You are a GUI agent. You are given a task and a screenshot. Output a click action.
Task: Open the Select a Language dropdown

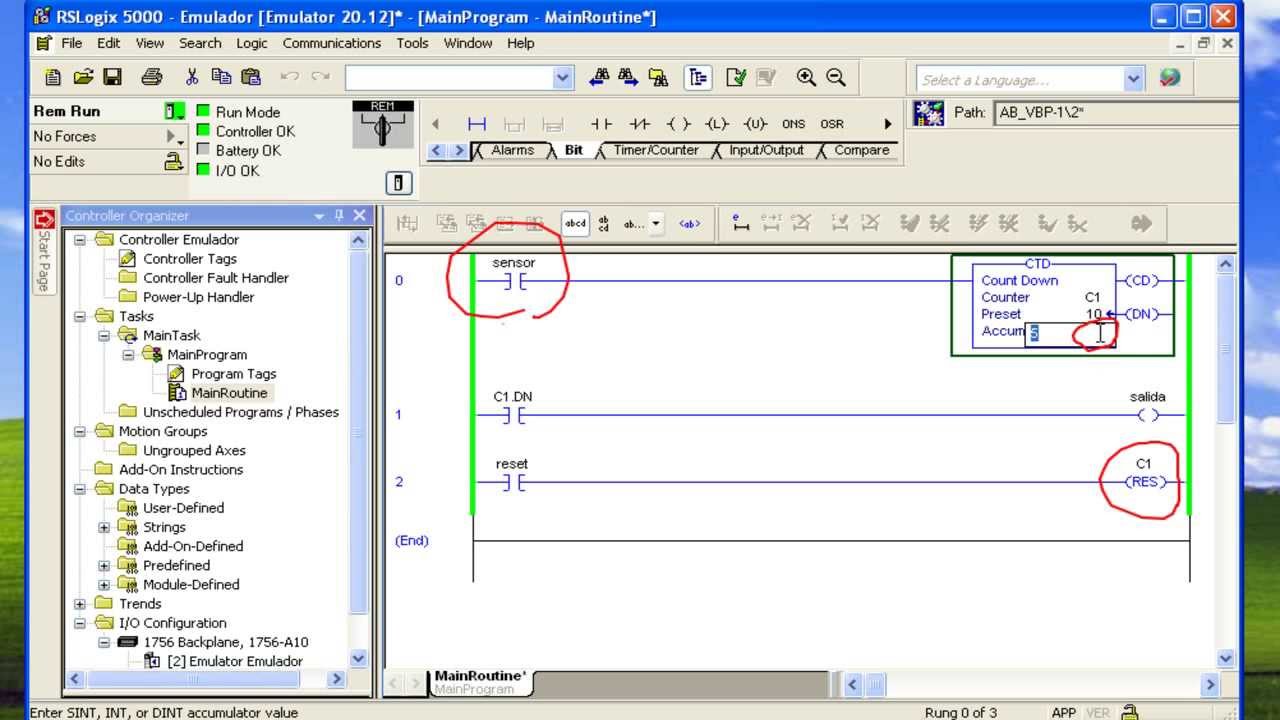click(1133, 79)
